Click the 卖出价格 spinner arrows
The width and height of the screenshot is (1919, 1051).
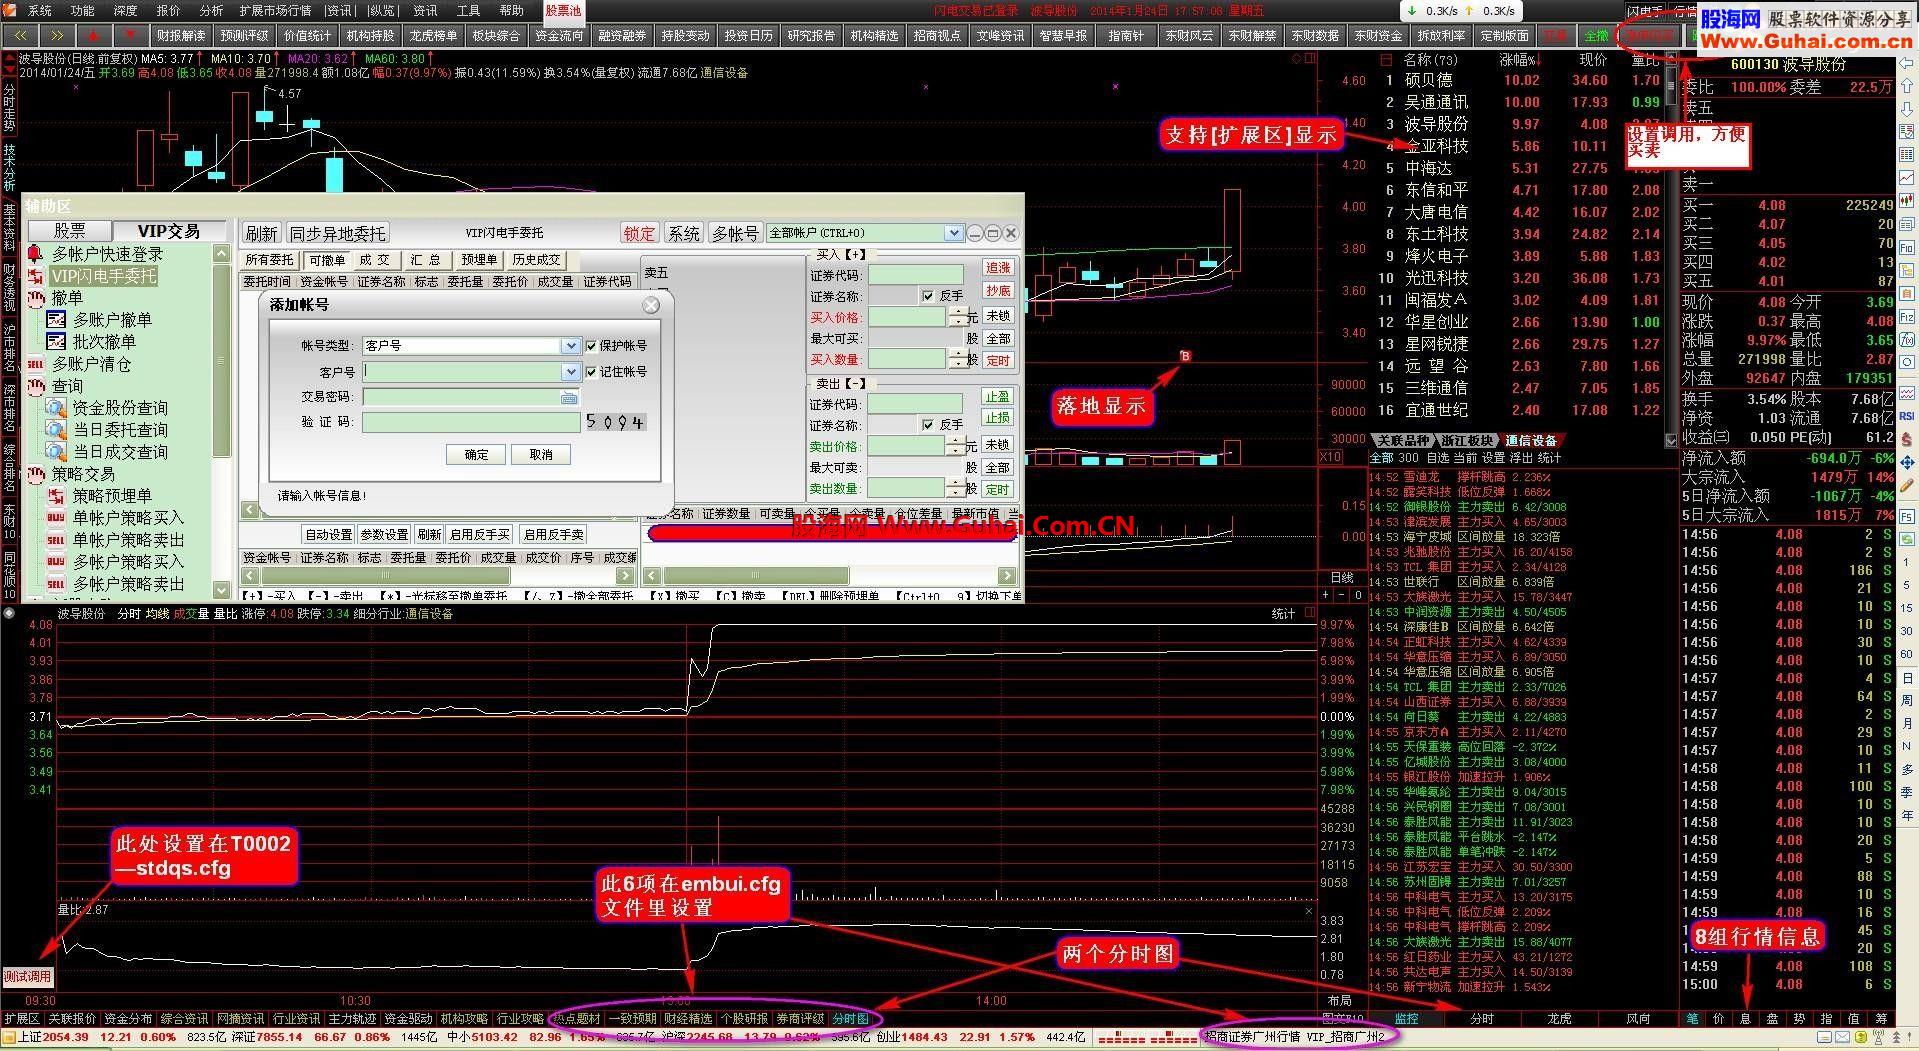click(x=958, y=446)
